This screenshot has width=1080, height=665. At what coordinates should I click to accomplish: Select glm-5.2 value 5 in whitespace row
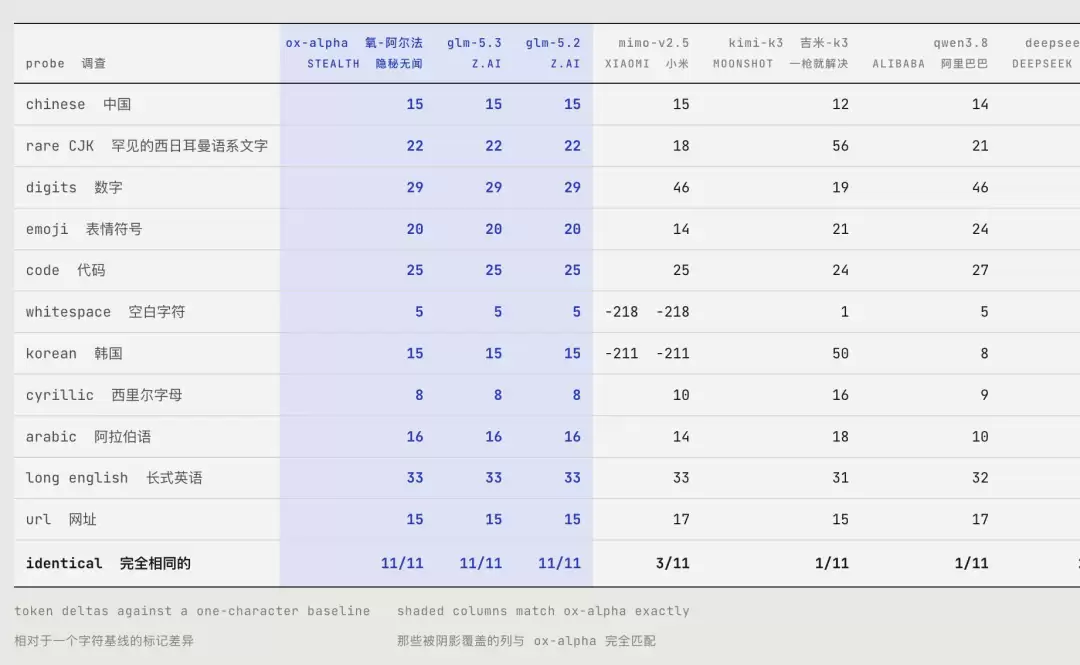(x=576, y=311)
